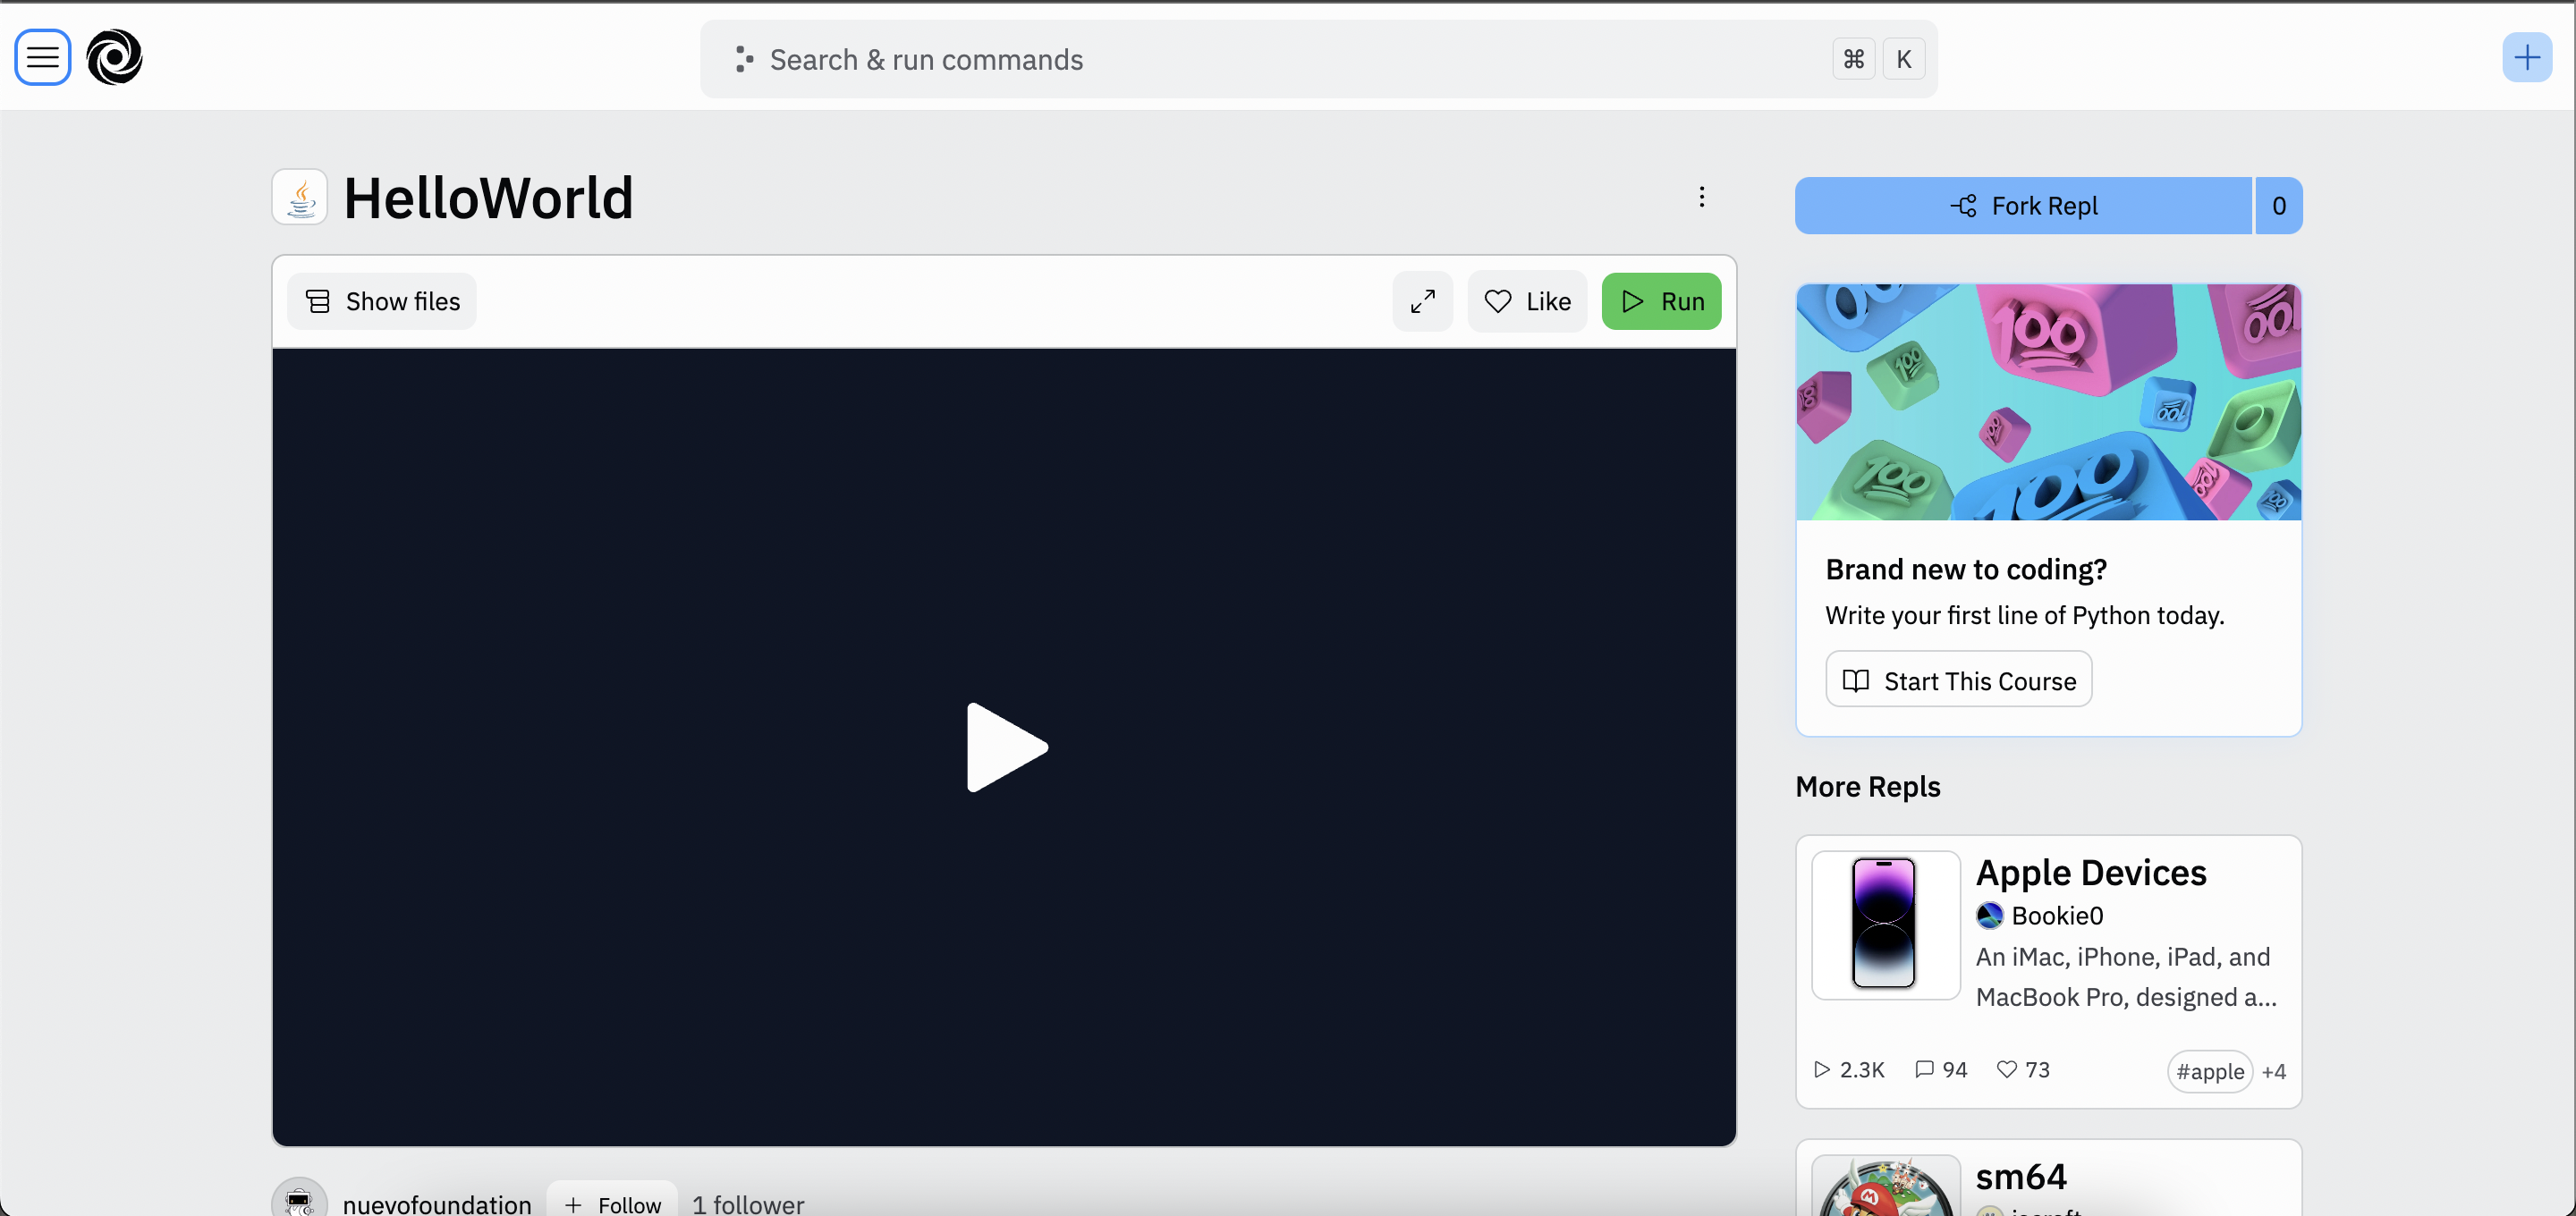Image resolution: width=2576 pixels, height=1216 pixels.
Task: Click the Apple Devices iPhone thumbnail
Action: coord(1884,925)
